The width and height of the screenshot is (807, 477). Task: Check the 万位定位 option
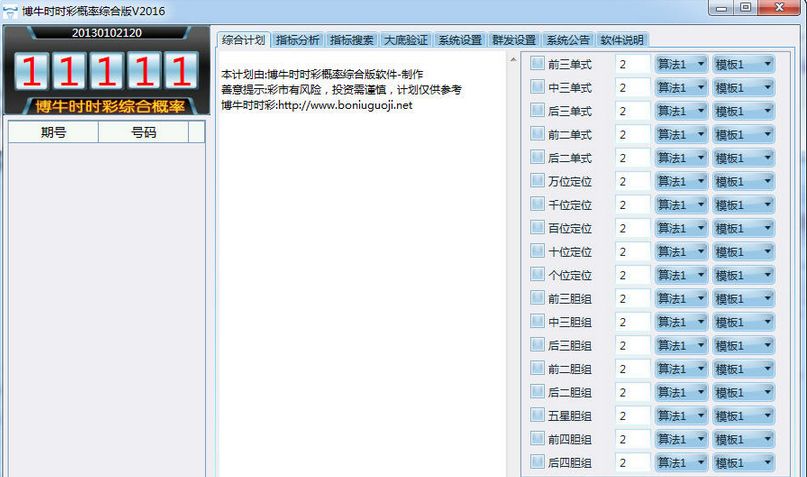pos(537,181)
